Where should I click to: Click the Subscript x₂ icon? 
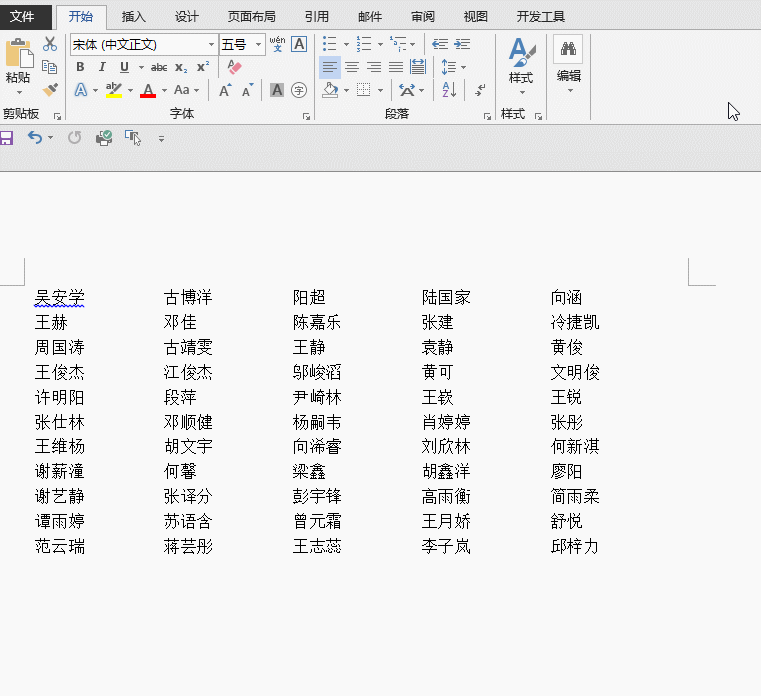pos(181,67)
